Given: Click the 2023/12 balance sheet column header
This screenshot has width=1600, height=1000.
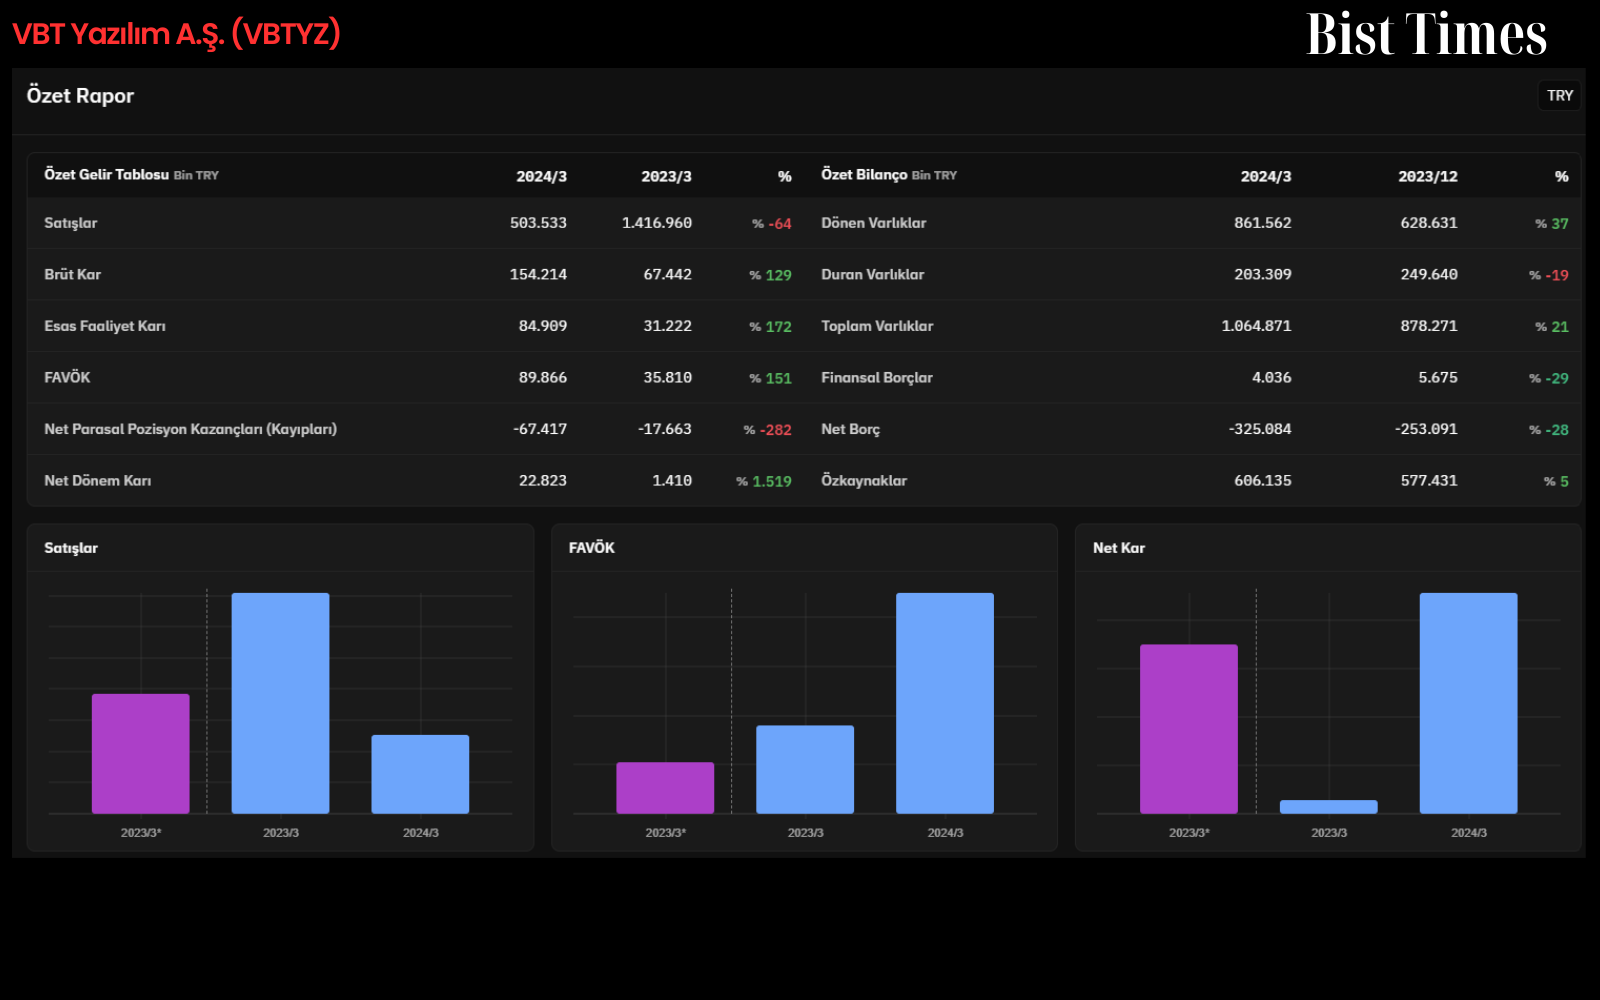Looking at the screenshot, I should tap(1428, 177).
